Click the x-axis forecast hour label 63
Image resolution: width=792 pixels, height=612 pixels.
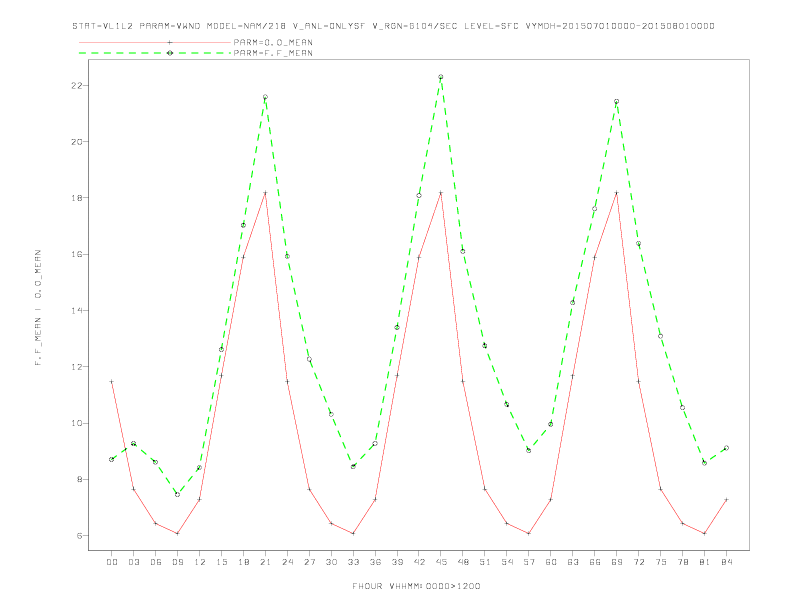pos(573,562)
